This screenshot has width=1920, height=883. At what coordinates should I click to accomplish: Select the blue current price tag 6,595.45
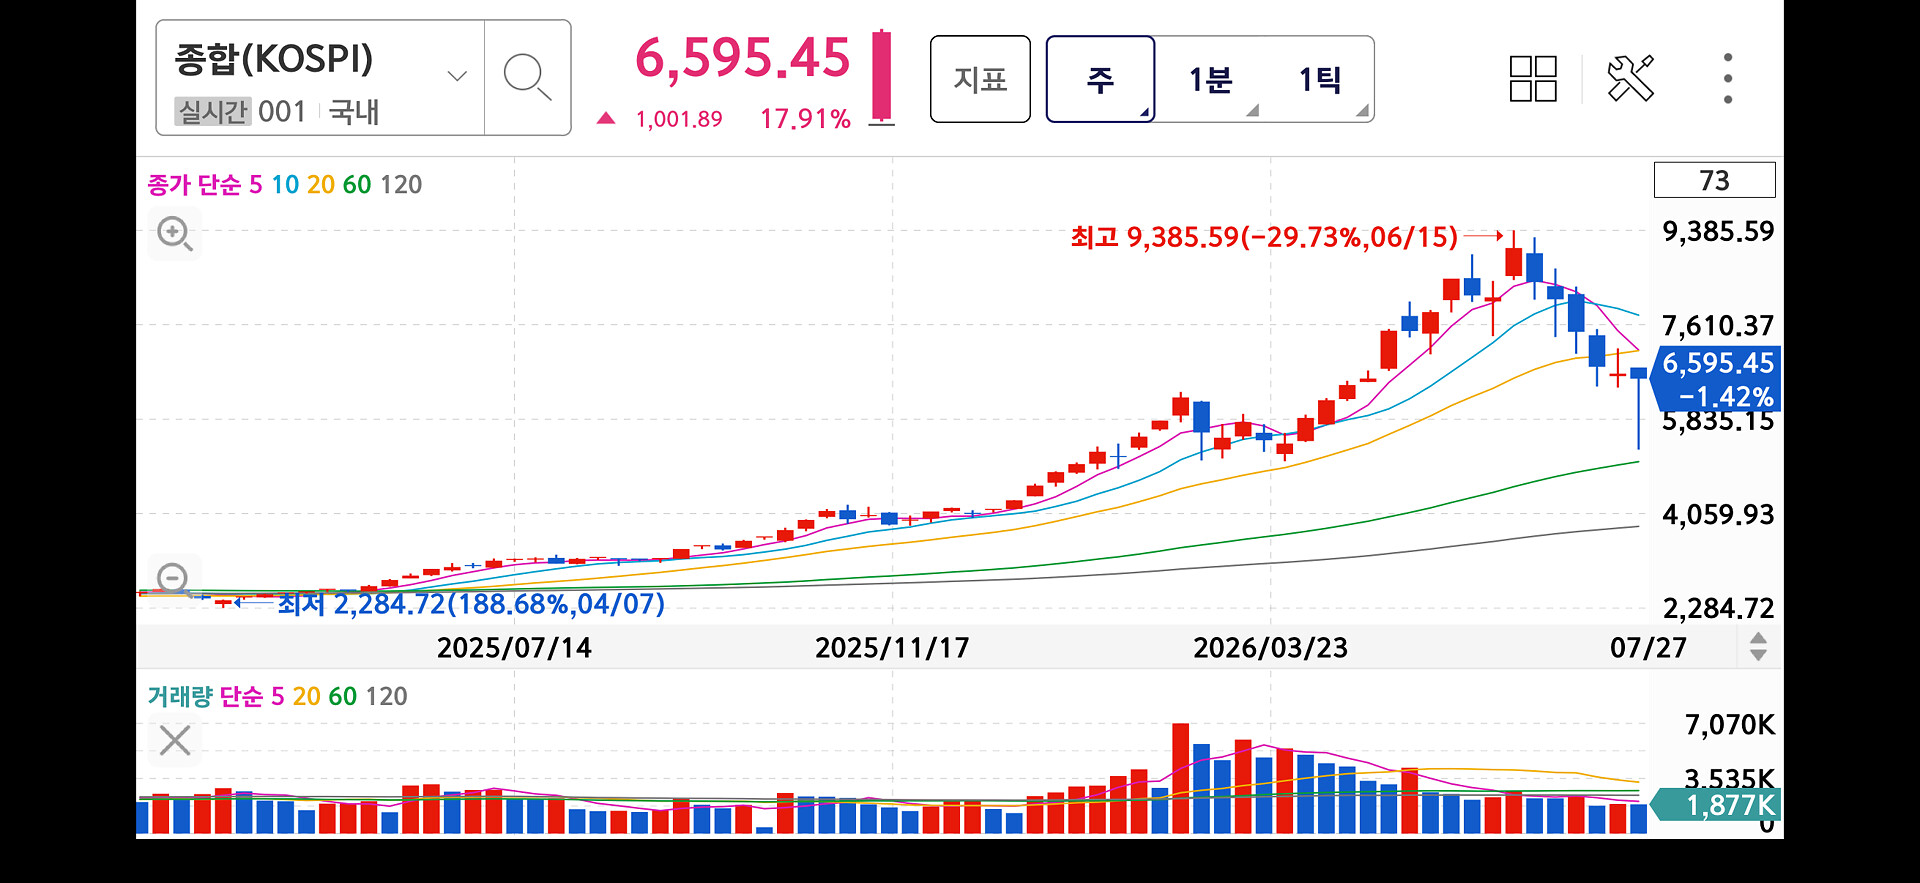click(1716, 379)
